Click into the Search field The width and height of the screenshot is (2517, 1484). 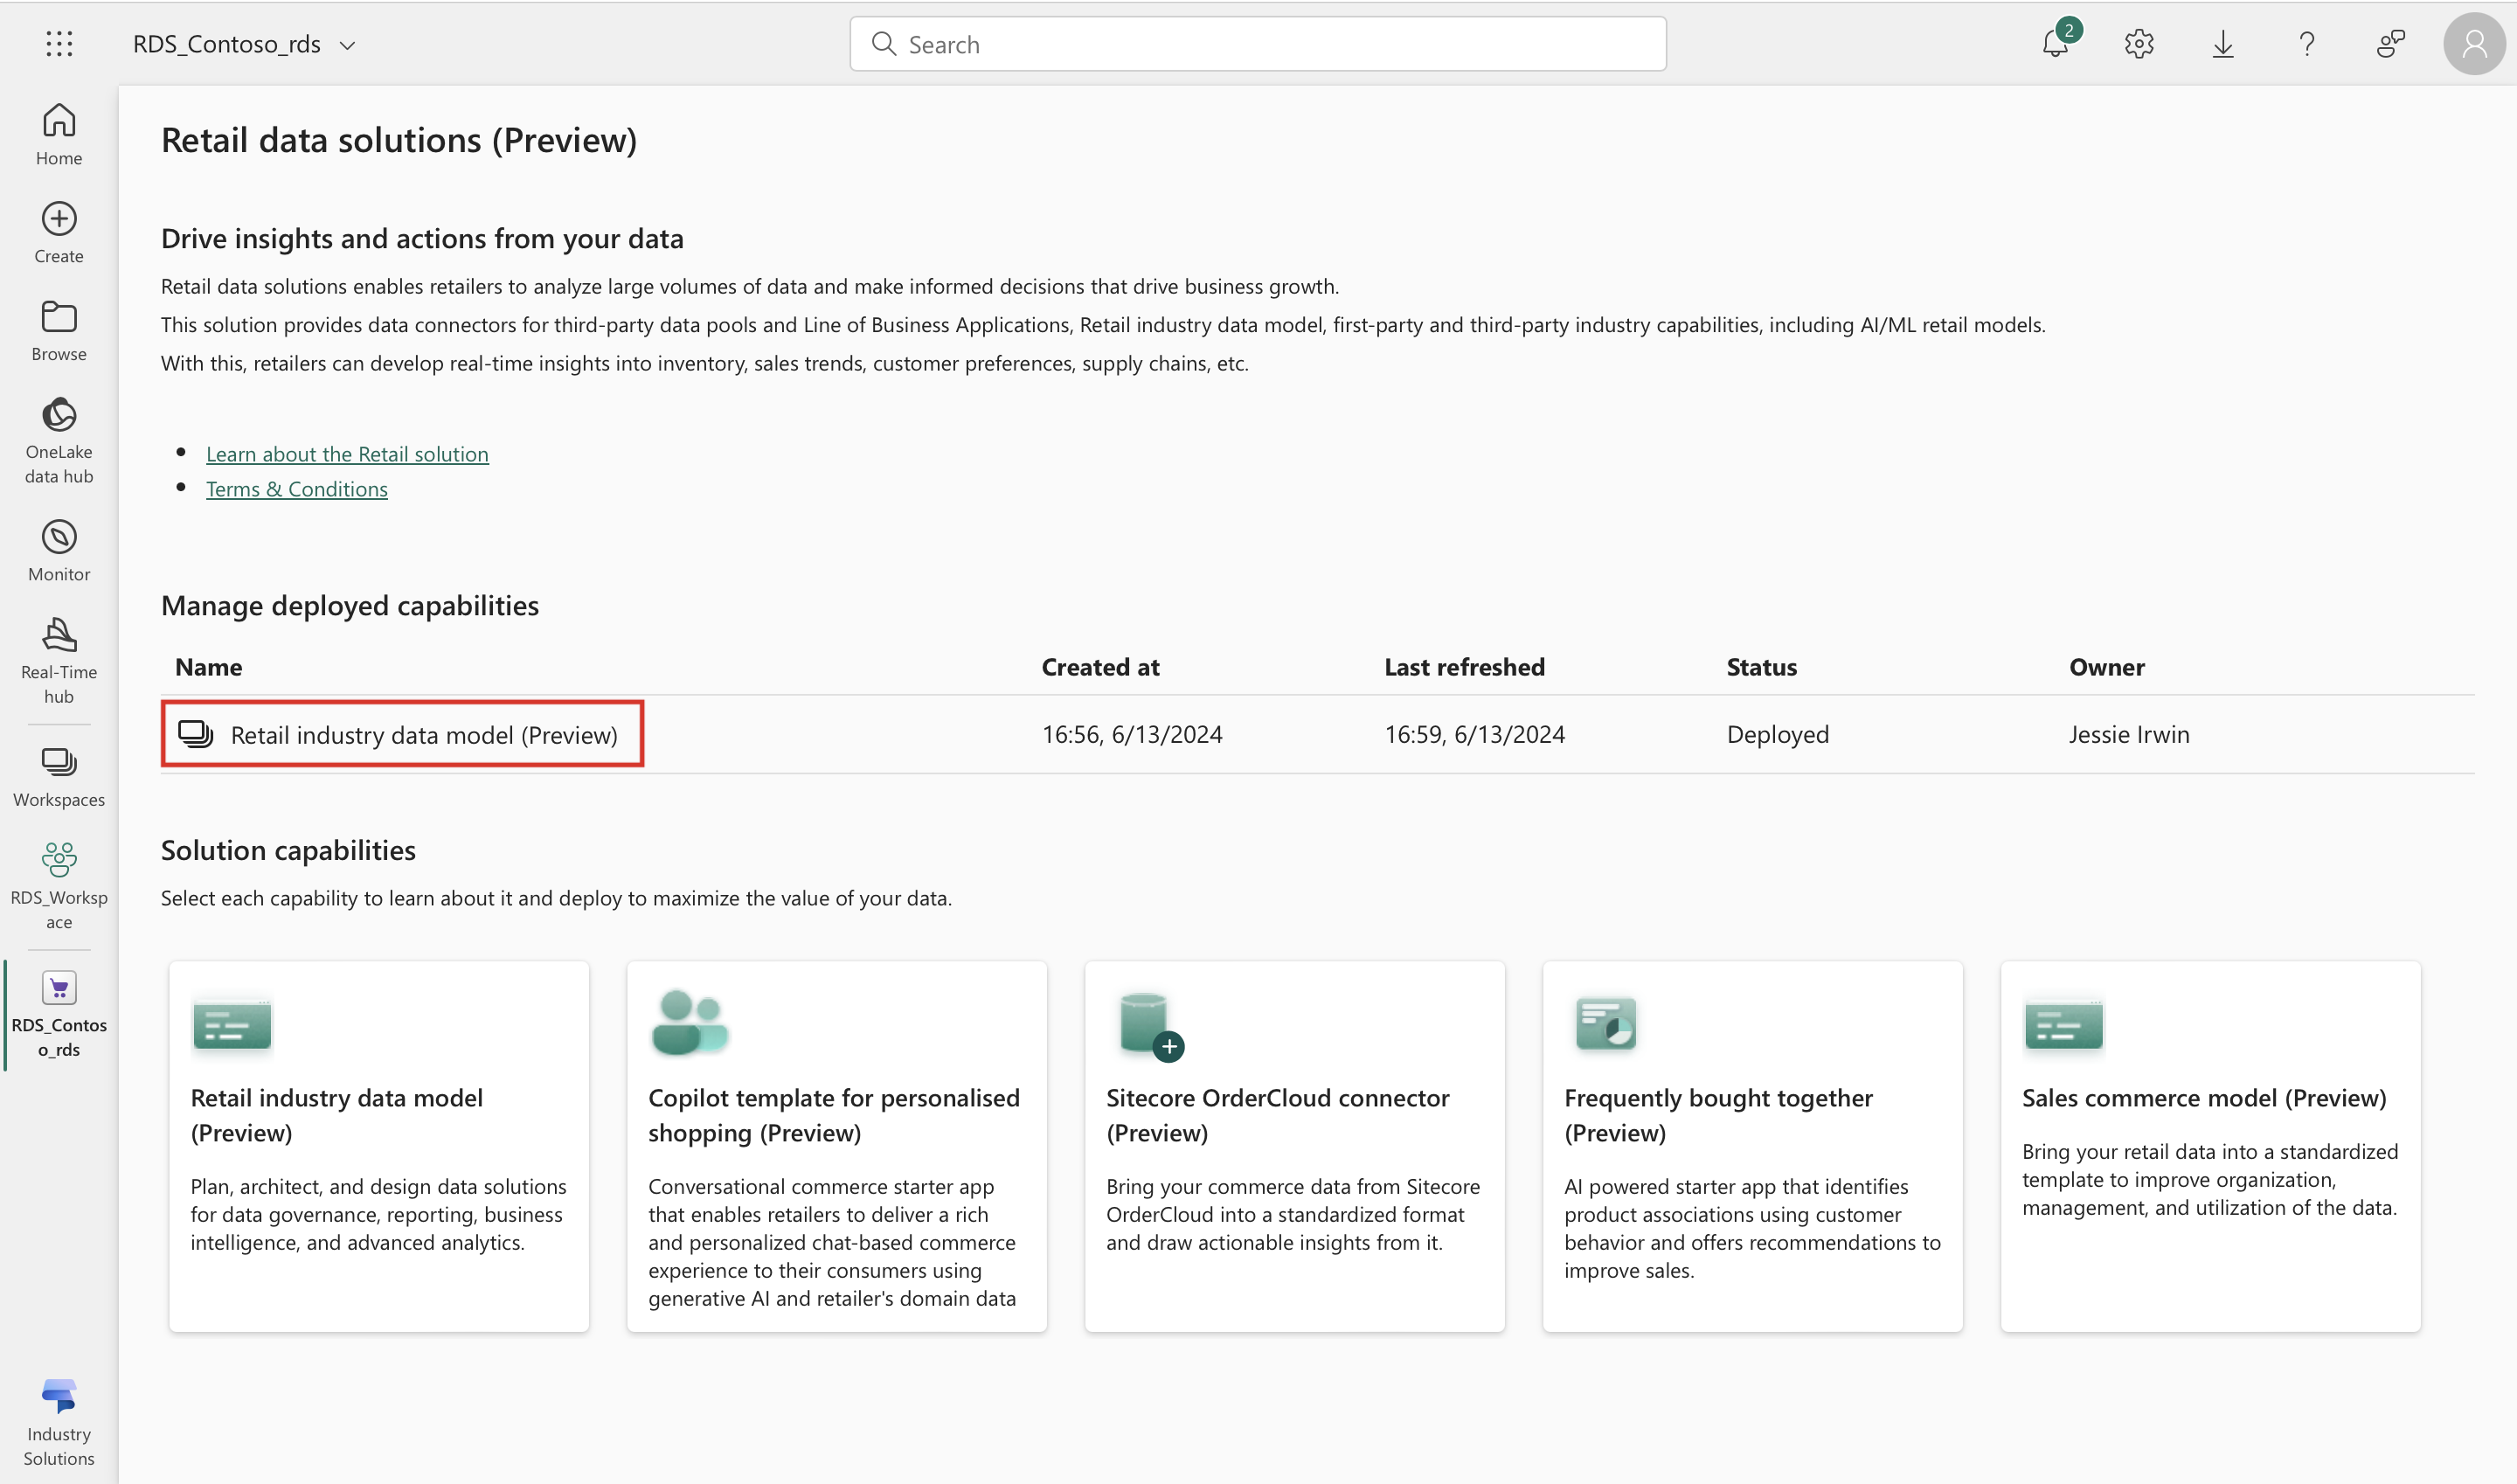tap(1257, 44)
